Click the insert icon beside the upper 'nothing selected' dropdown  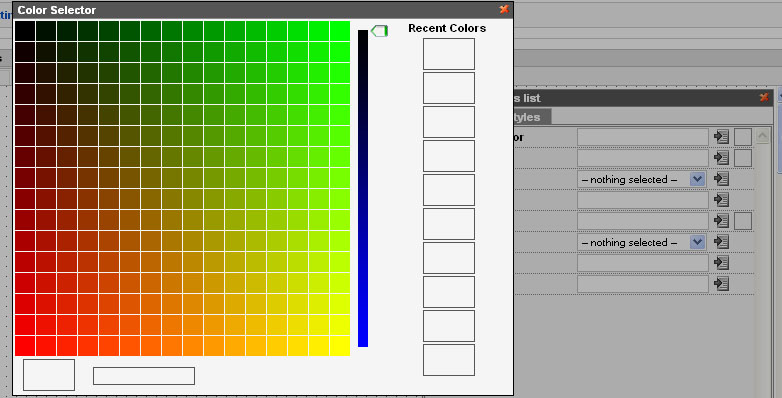[721, 179]
